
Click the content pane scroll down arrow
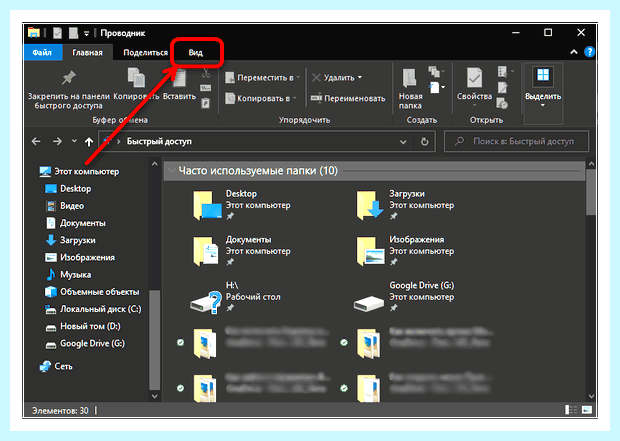coord(591,396)
